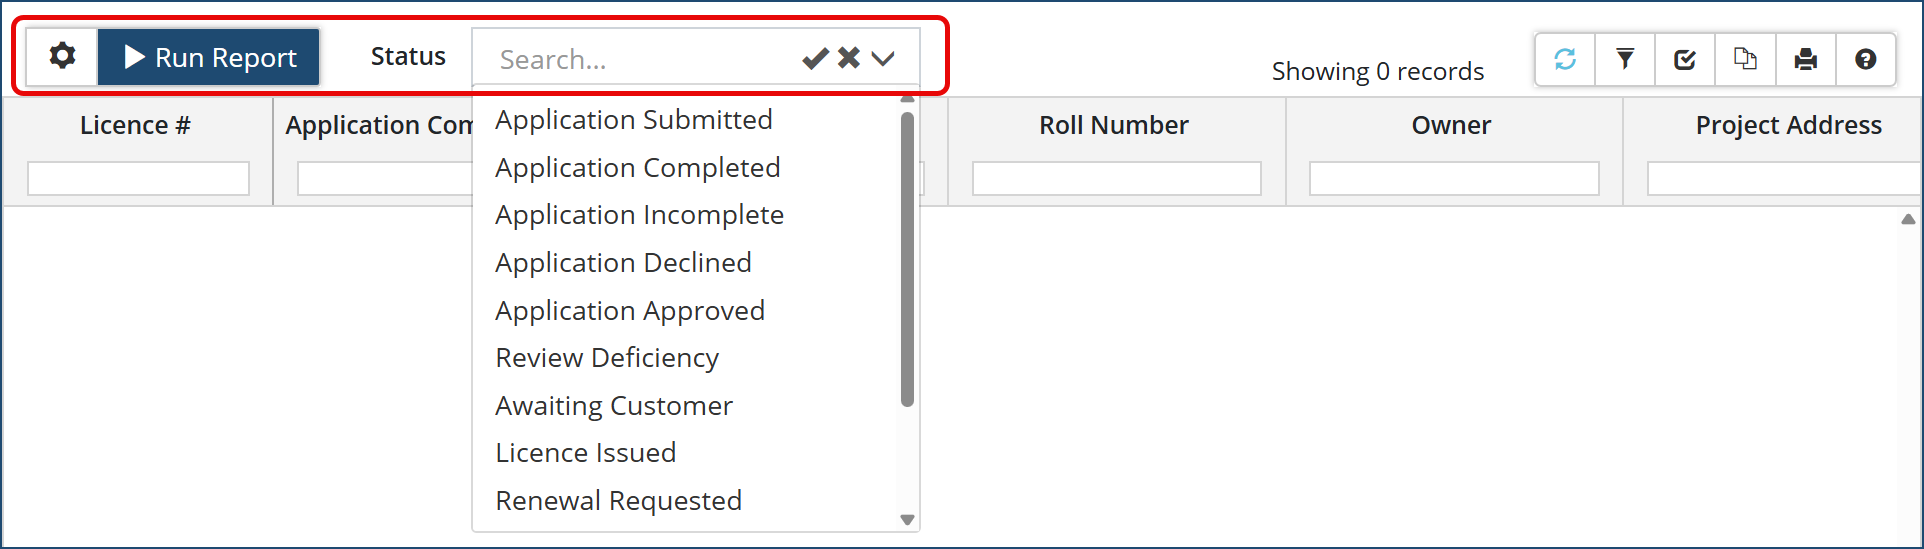Click the refresh icon in toolbar

[x=1565, y=59]
